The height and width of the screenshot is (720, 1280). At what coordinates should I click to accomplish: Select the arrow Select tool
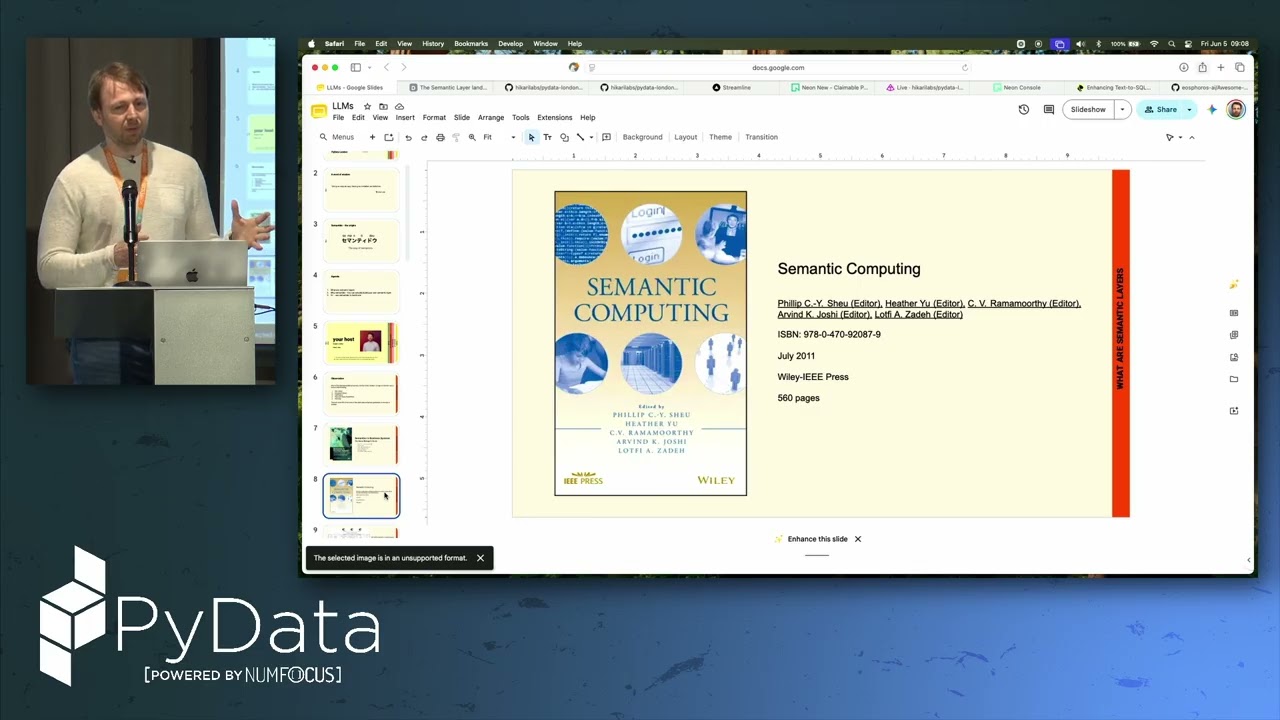[x=531, y=137]
